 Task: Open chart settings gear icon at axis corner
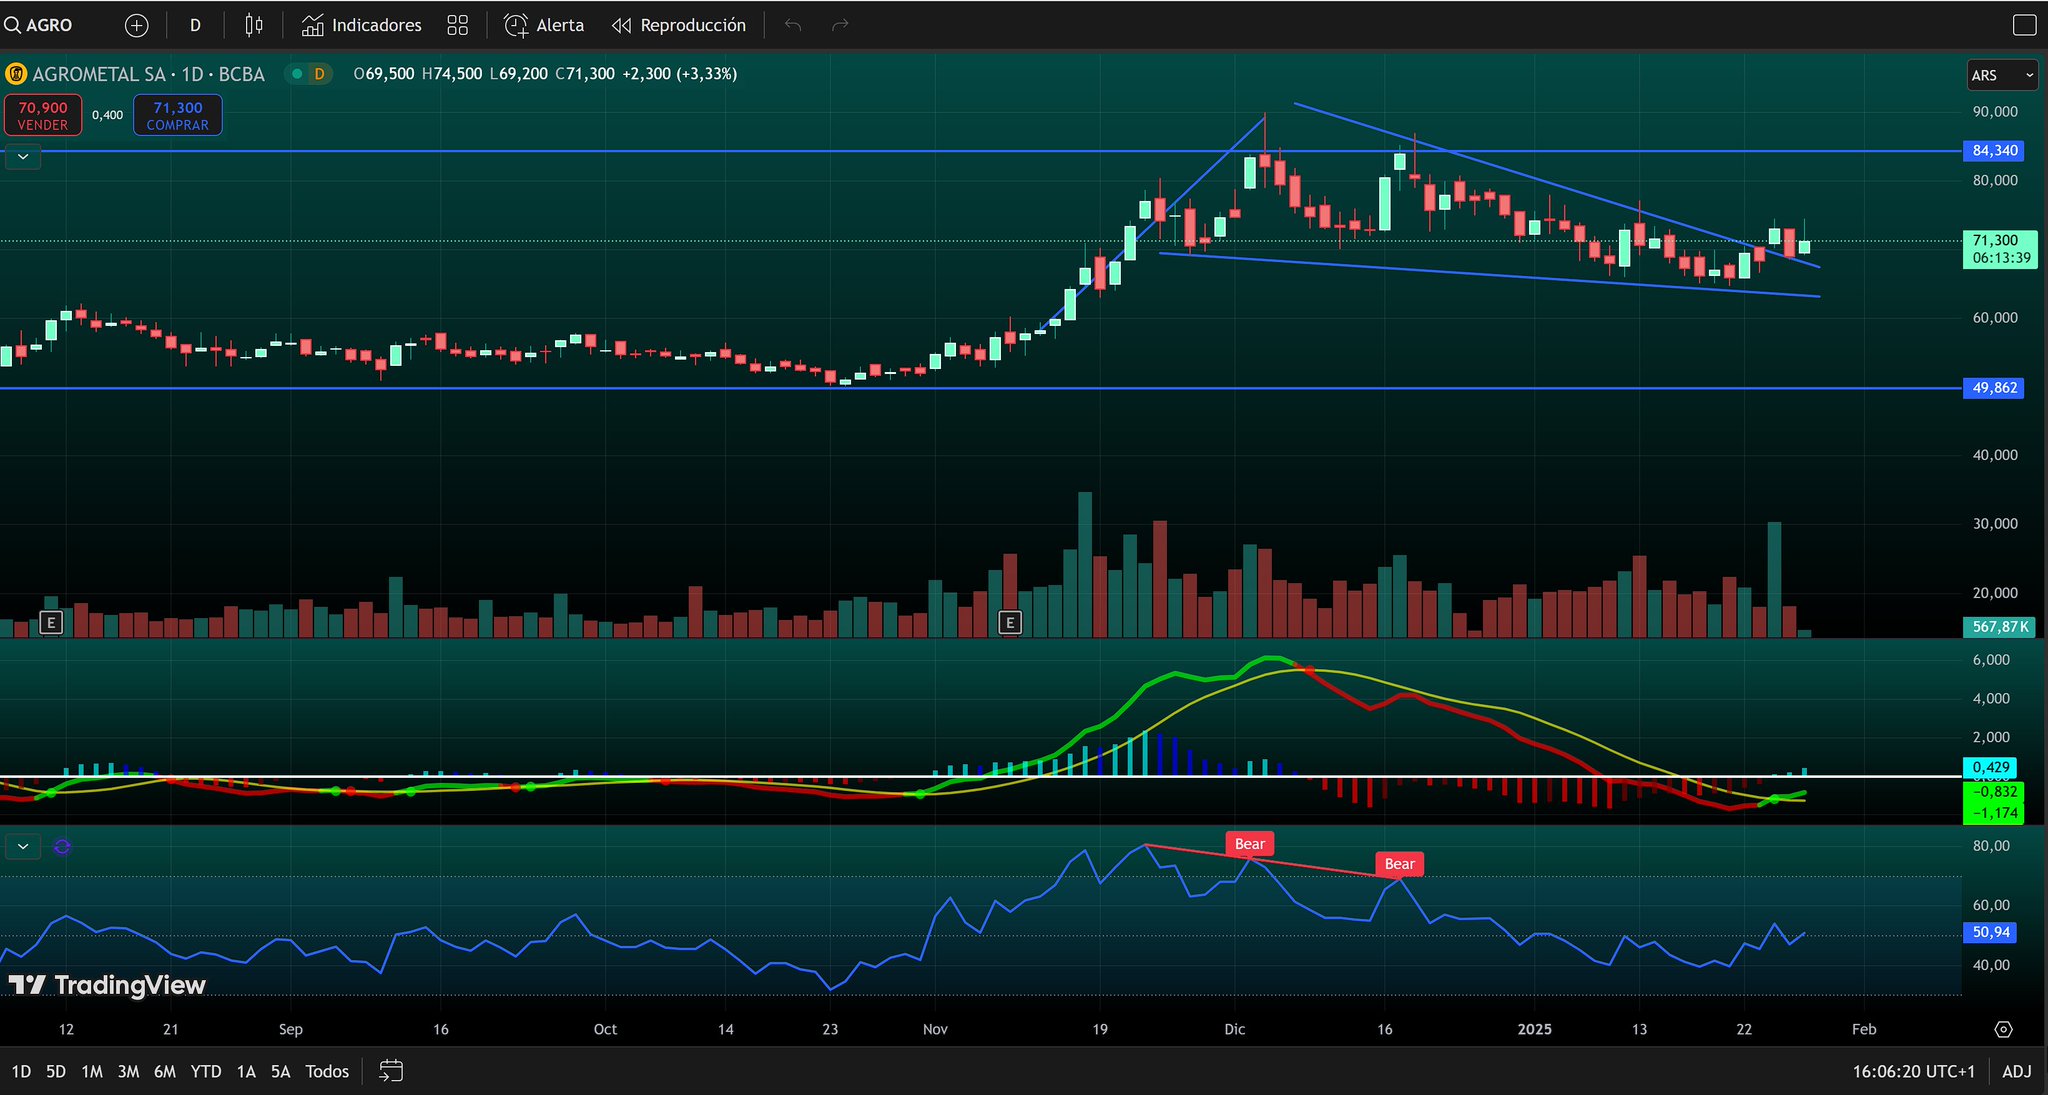(2003, 1029)
